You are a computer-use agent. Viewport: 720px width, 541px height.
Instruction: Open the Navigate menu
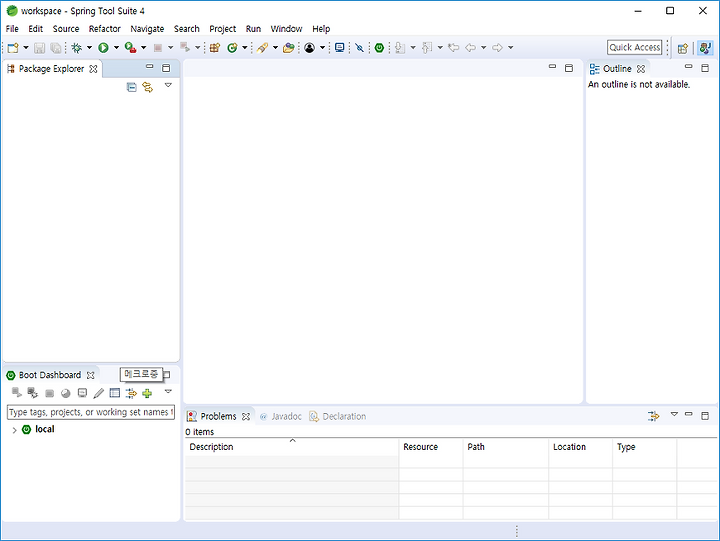tap(147, 28)
